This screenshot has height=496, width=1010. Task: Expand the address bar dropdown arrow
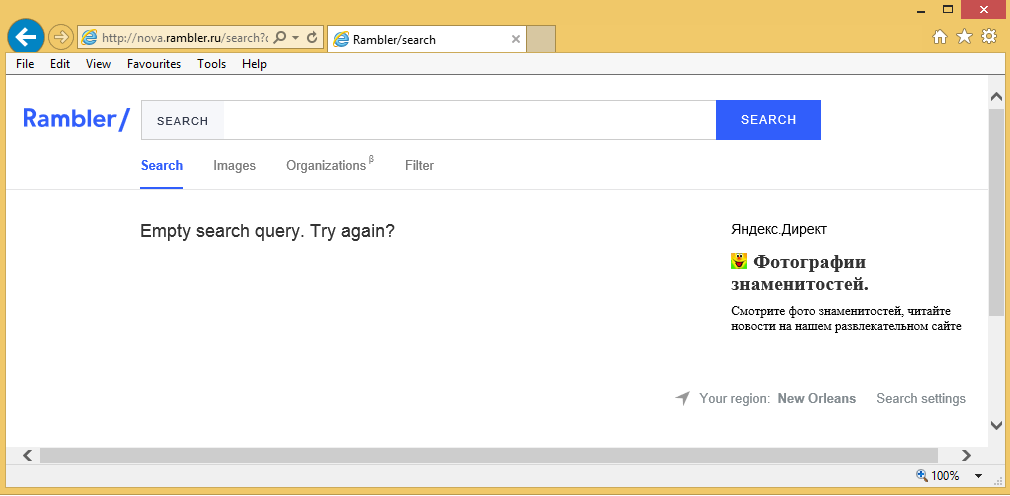(x=296, y=38)
